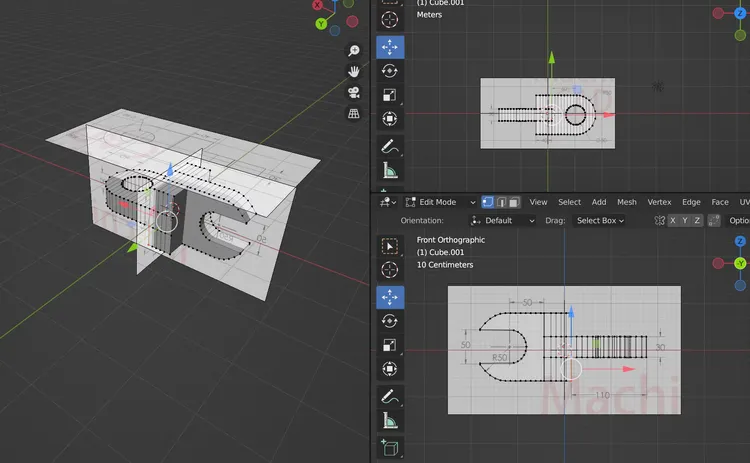This screenshot has width=750, height=463.
Task: Enable vertex select mode
Action: pos(487,202)
